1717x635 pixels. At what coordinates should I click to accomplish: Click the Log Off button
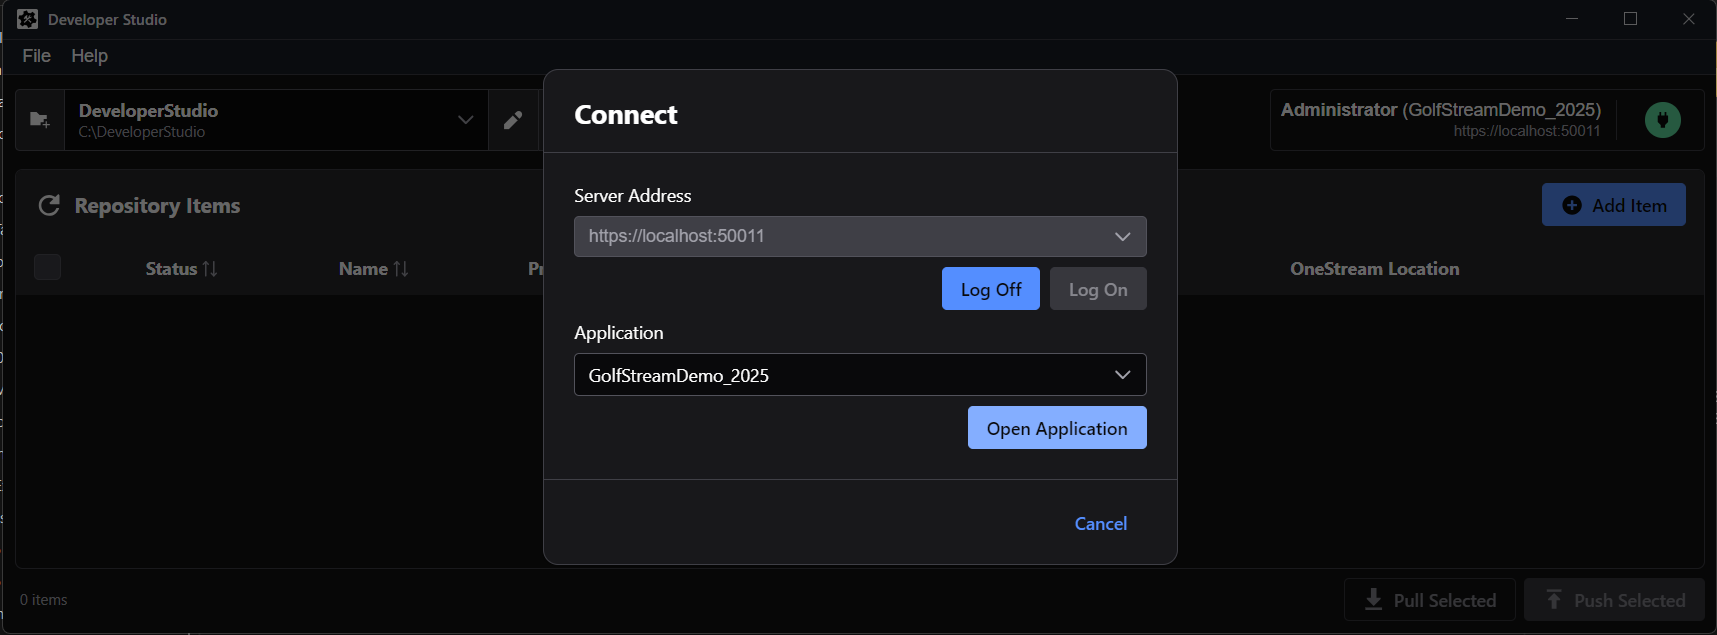click(x=991, y=289)
